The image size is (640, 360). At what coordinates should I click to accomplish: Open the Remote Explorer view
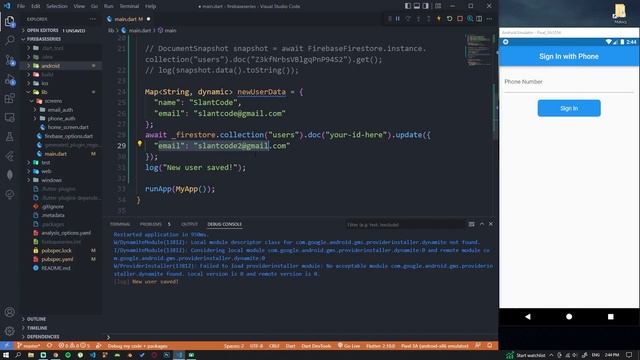[10, 118]
